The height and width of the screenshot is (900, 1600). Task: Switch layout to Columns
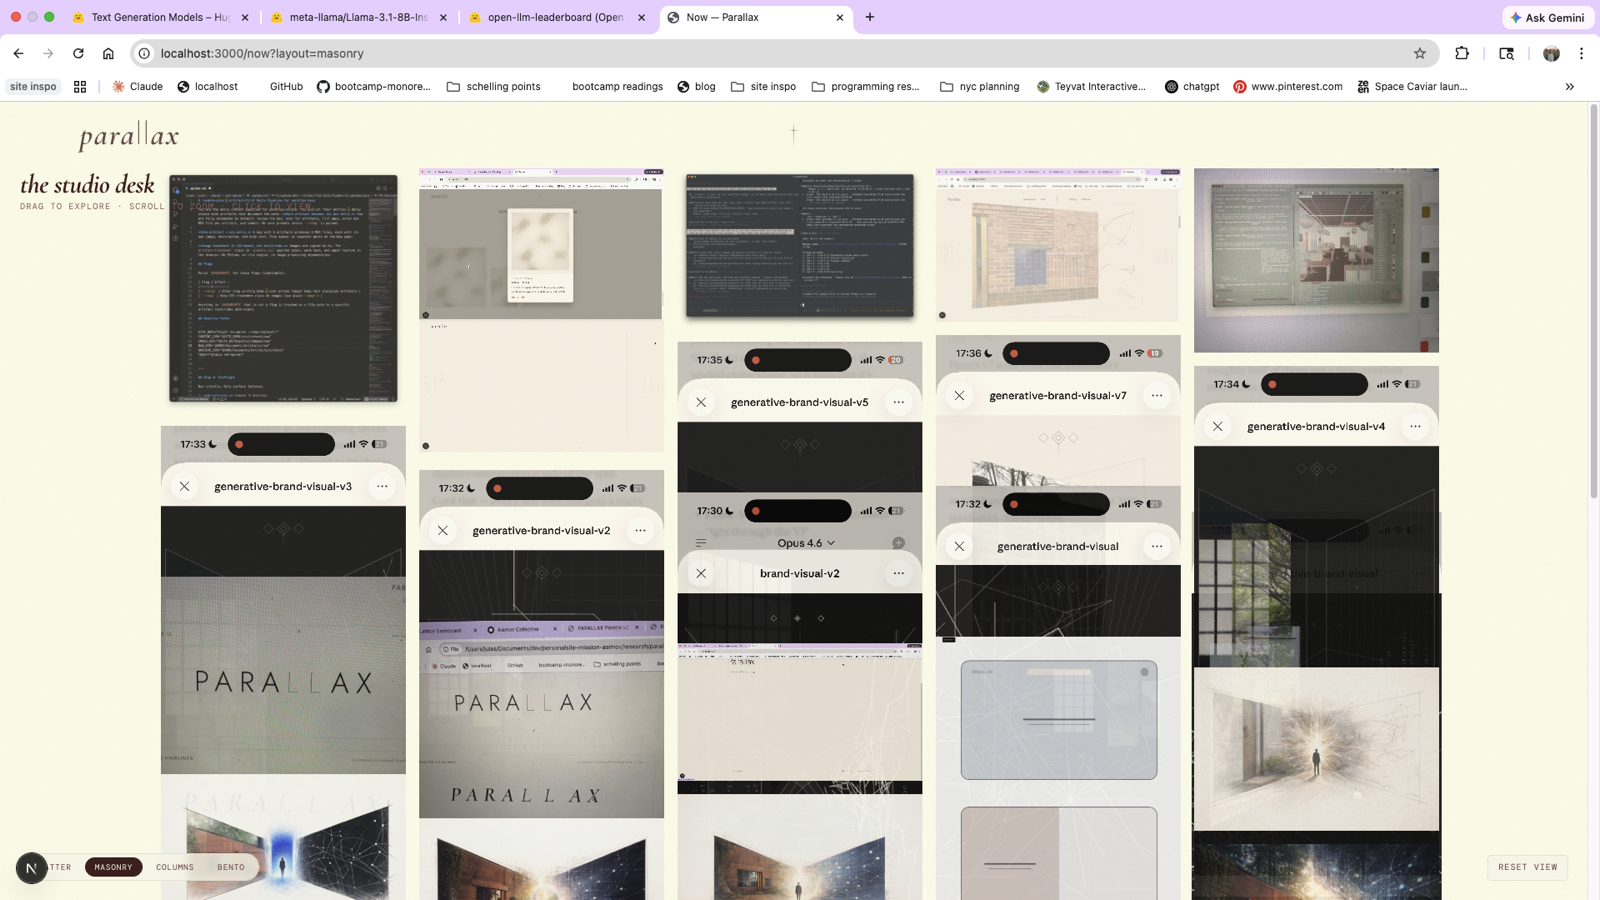pyautogui.click(x=175, y=867)
